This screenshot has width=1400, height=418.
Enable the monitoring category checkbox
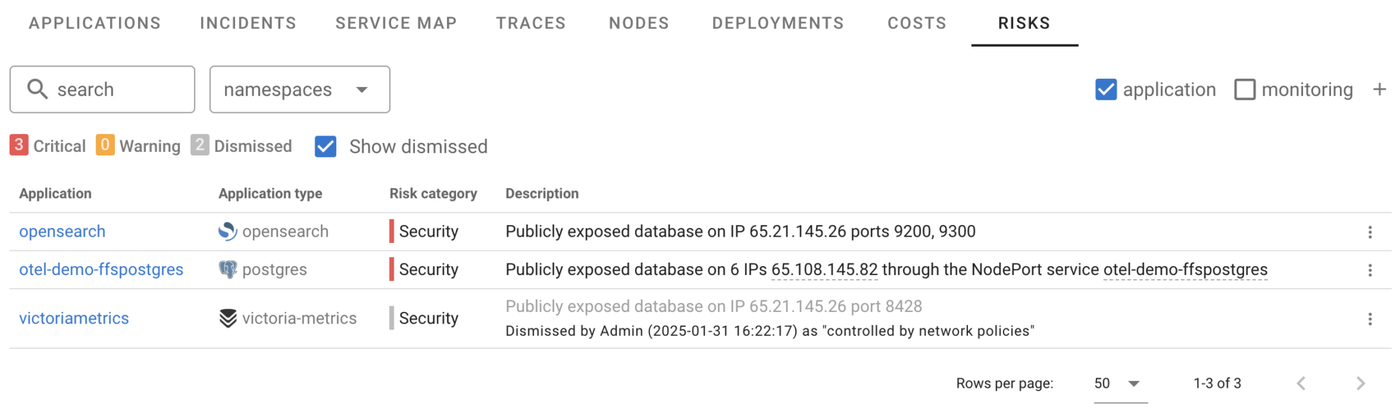click(x=1245, y=89)
